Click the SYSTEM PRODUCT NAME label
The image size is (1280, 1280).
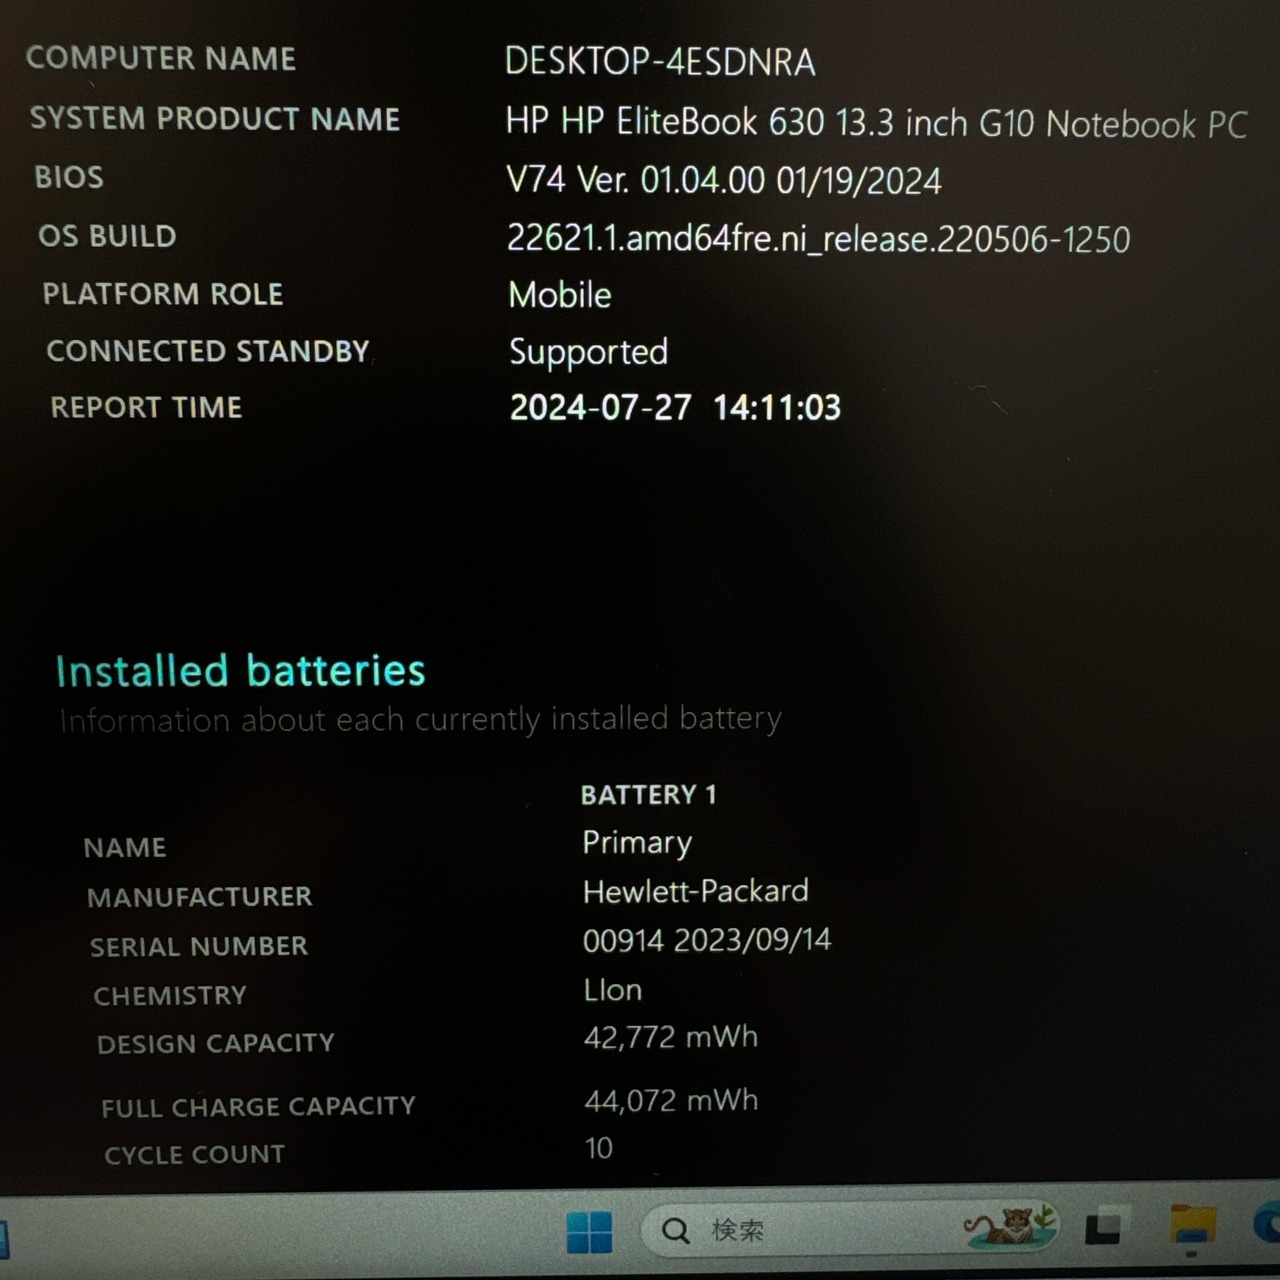pyautogui.click(x=215, y=118)
